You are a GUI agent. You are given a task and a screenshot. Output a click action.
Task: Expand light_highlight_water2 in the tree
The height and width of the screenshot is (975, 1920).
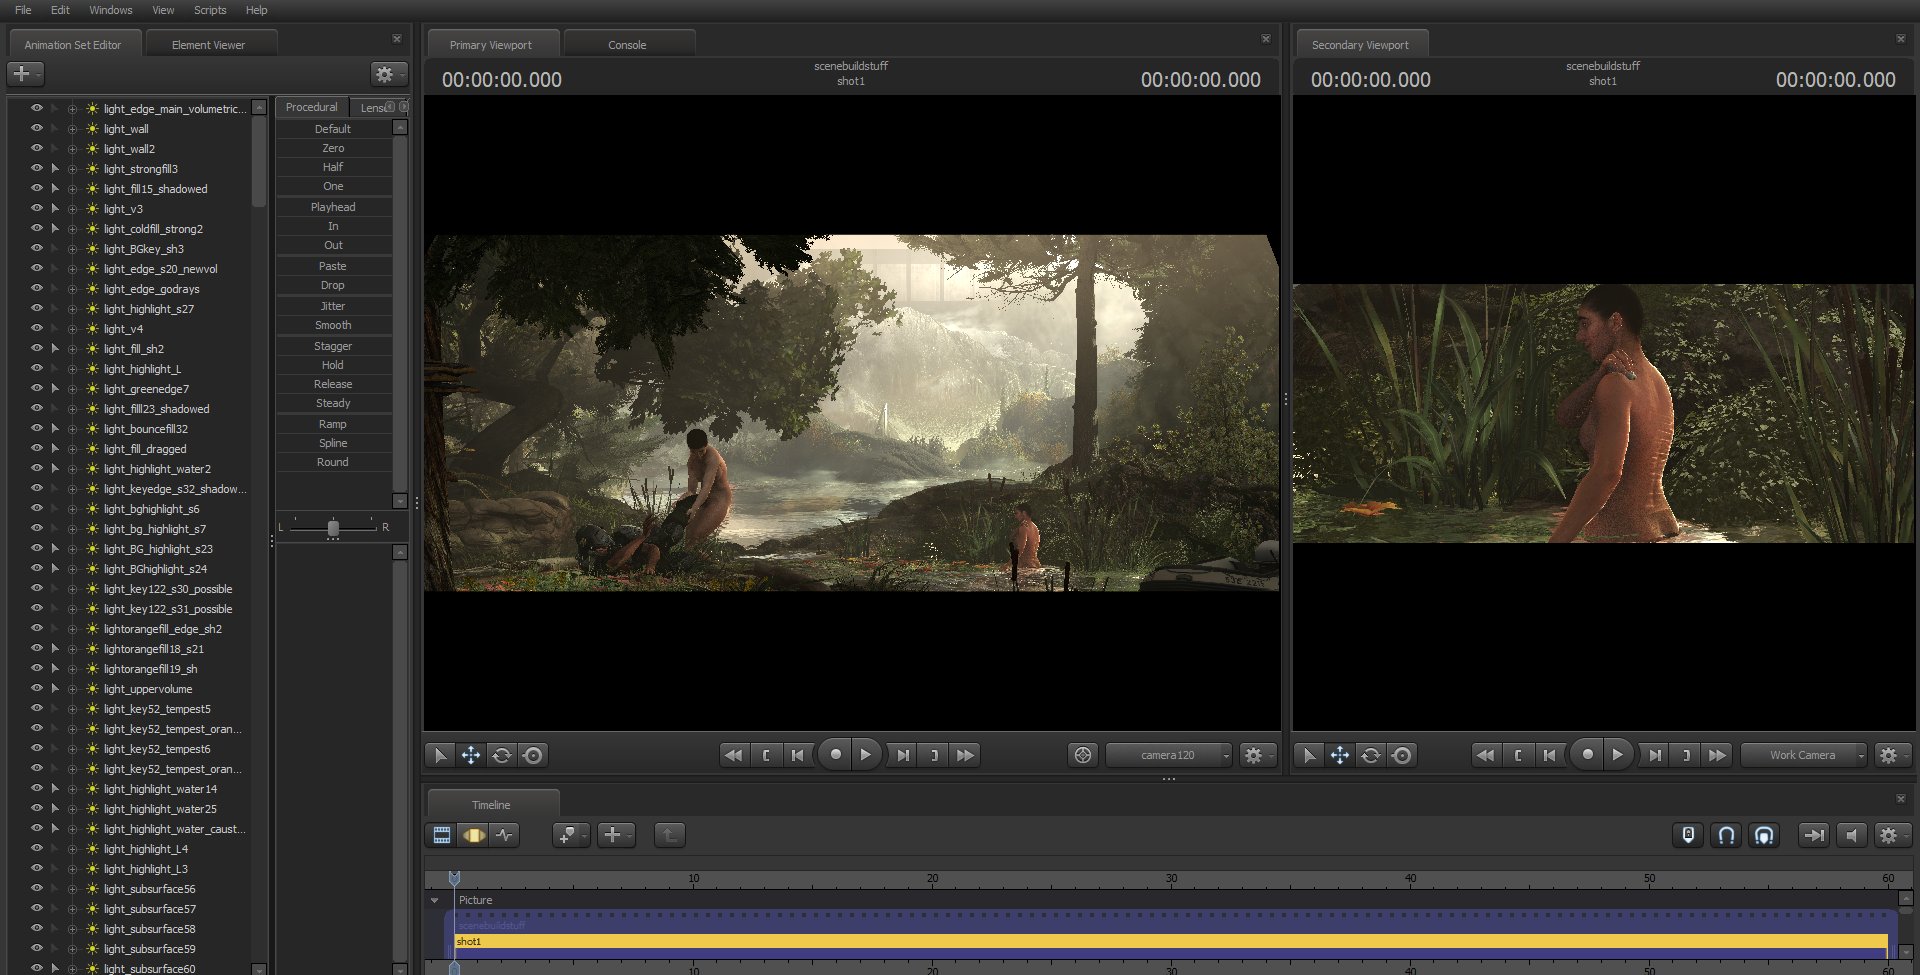72,469
